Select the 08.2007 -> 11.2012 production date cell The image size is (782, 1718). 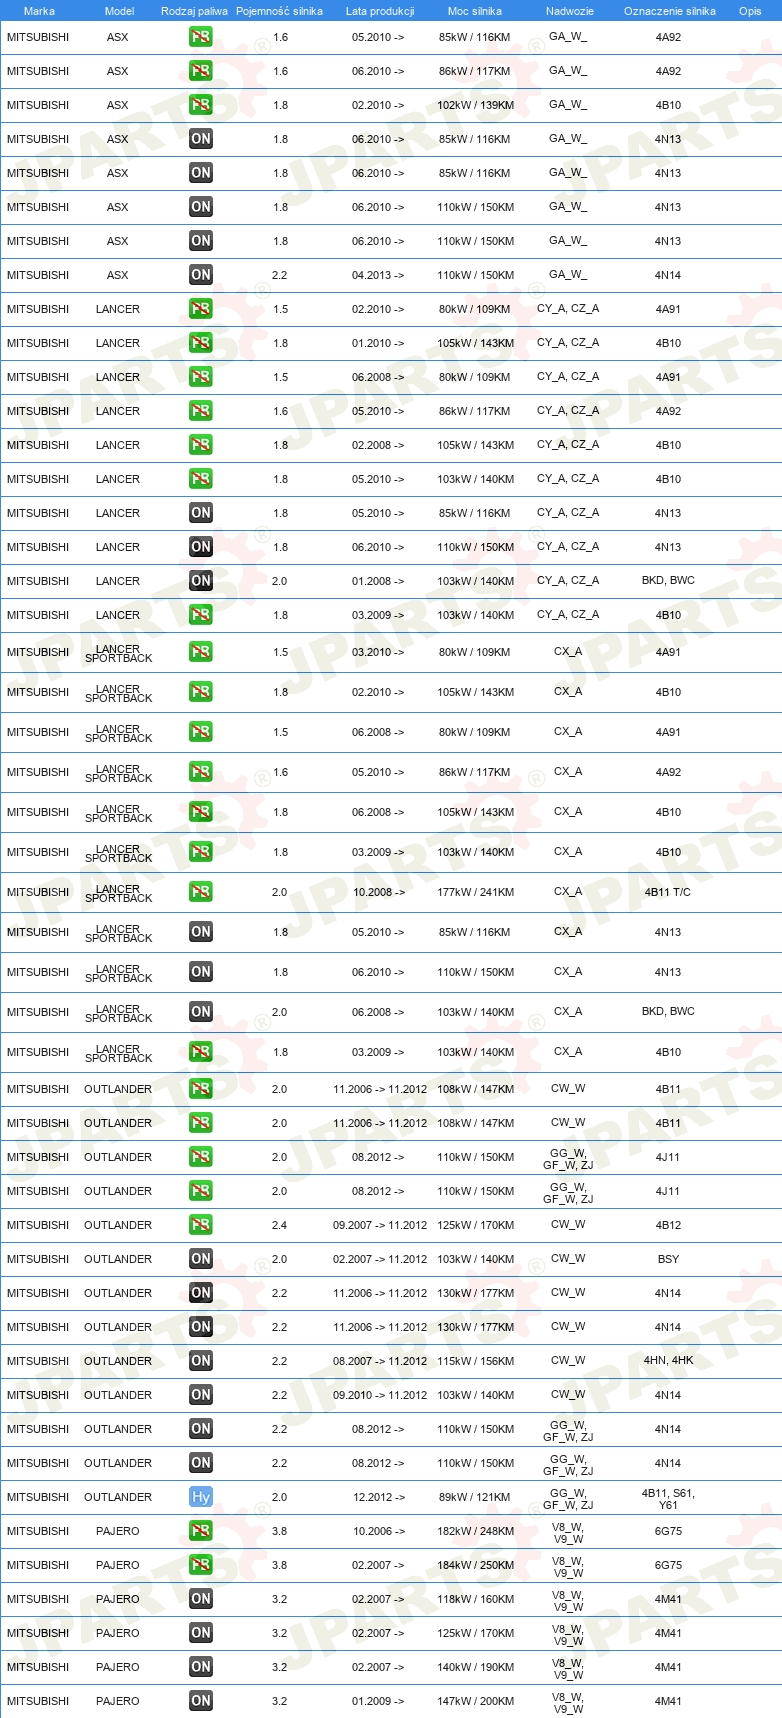pyautogui.click(x=380, y=1361)
